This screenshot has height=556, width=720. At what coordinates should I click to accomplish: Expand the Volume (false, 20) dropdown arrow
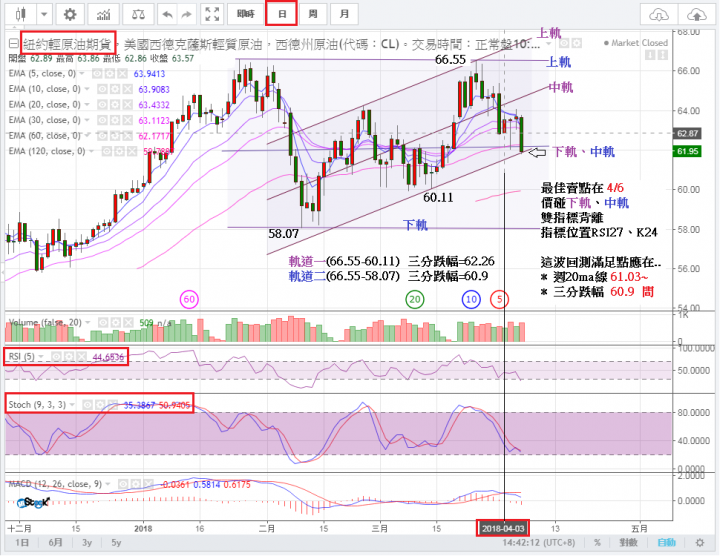coord(87,323)
